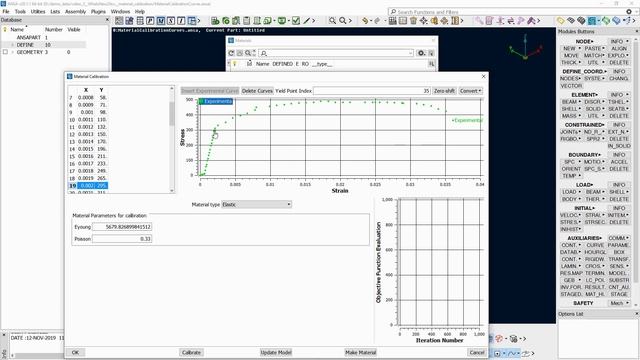The width and height of the screenshot is (640, 360).
Task: Click the blue cube view icon
Action: pos(616,20)
